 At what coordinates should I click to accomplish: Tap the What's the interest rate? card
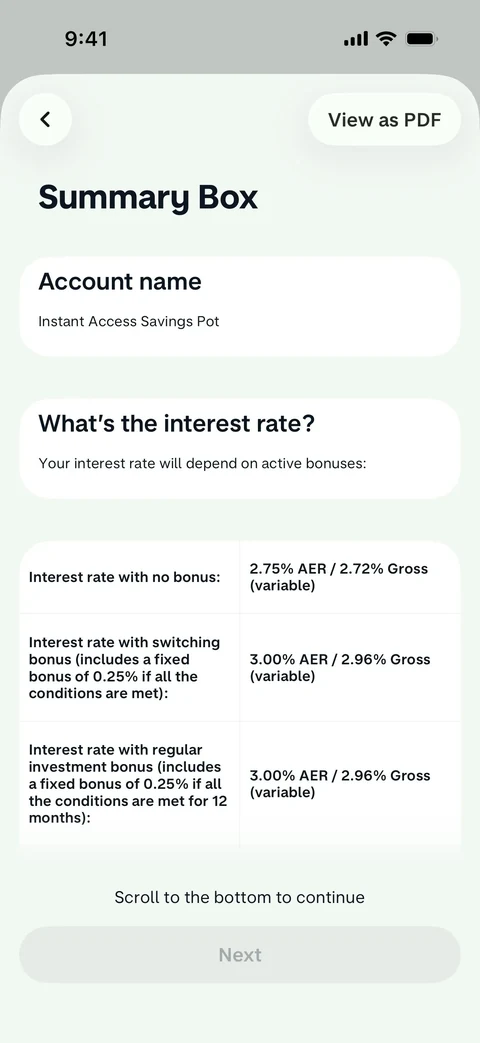[240, 448]
